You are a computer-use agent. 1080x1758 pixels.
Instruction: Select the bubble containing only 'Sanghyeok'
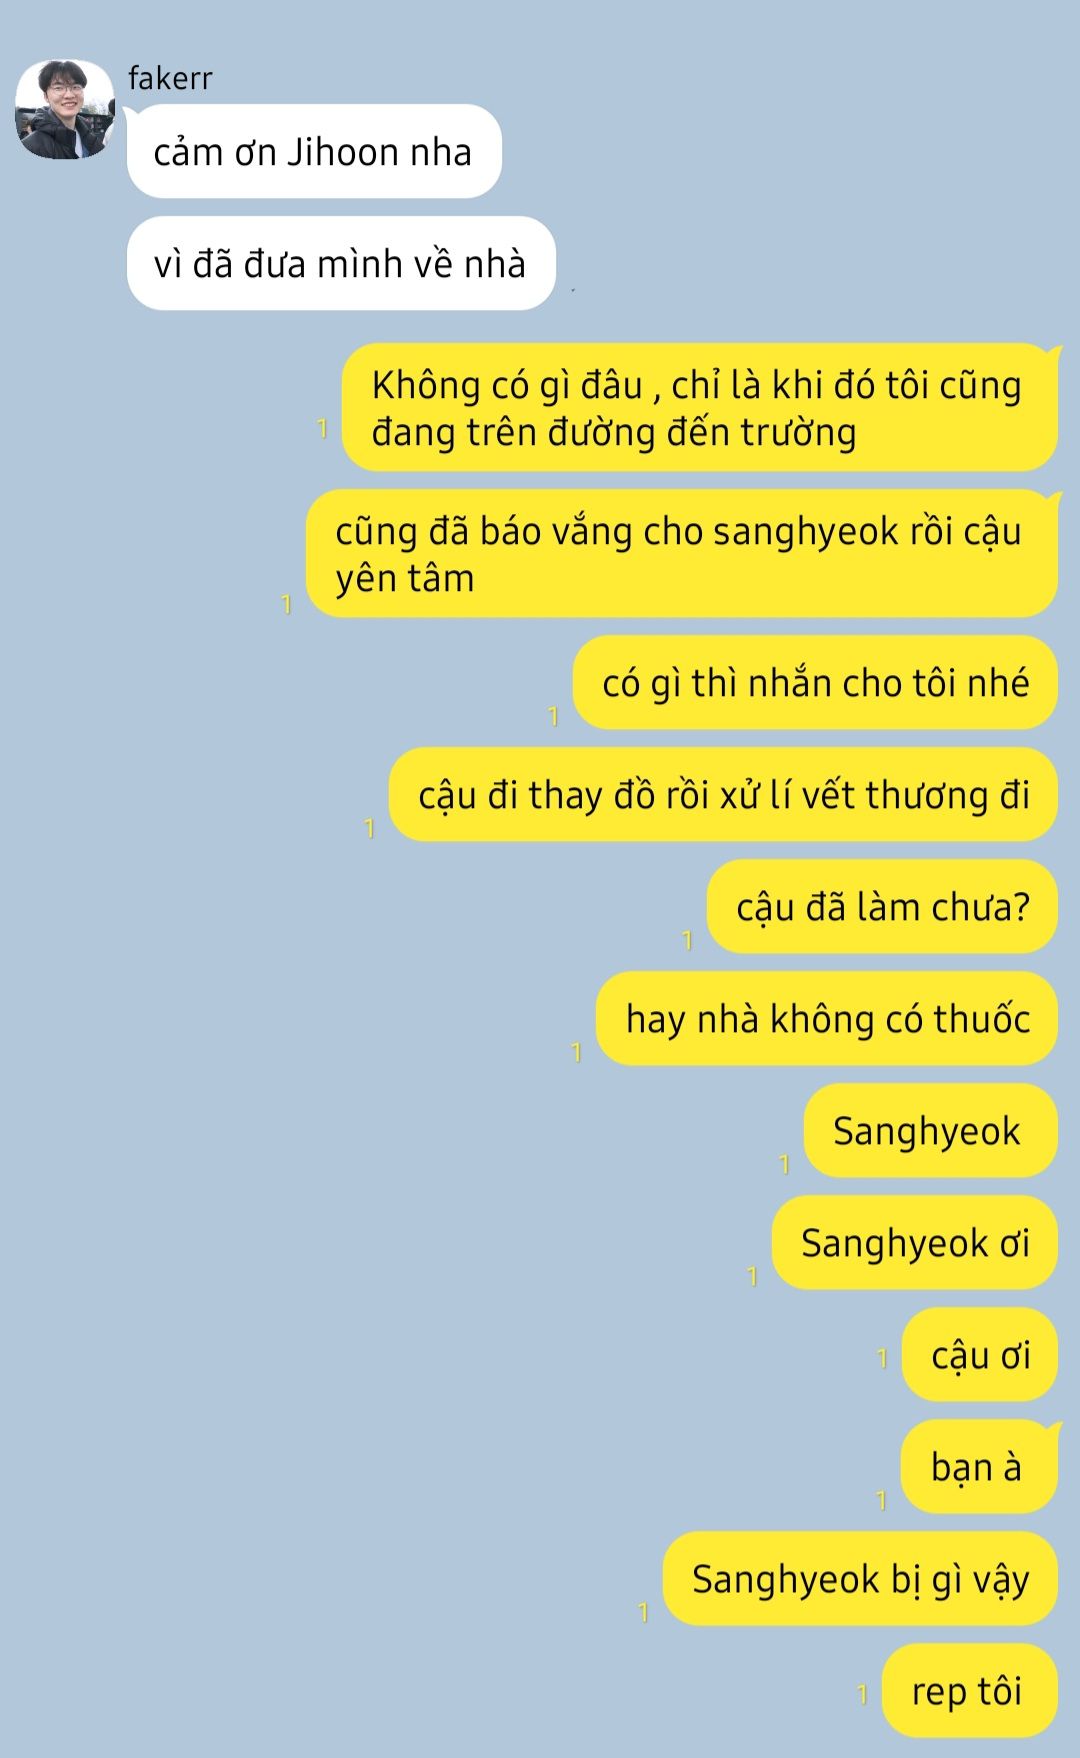click(930, 1131)
